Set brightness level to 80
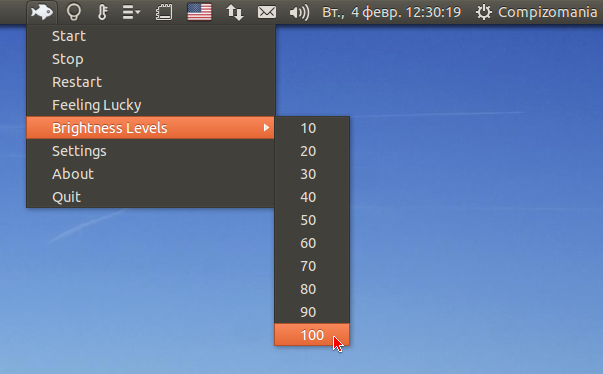This screenshot has height=374, width=603. [312, 289]
